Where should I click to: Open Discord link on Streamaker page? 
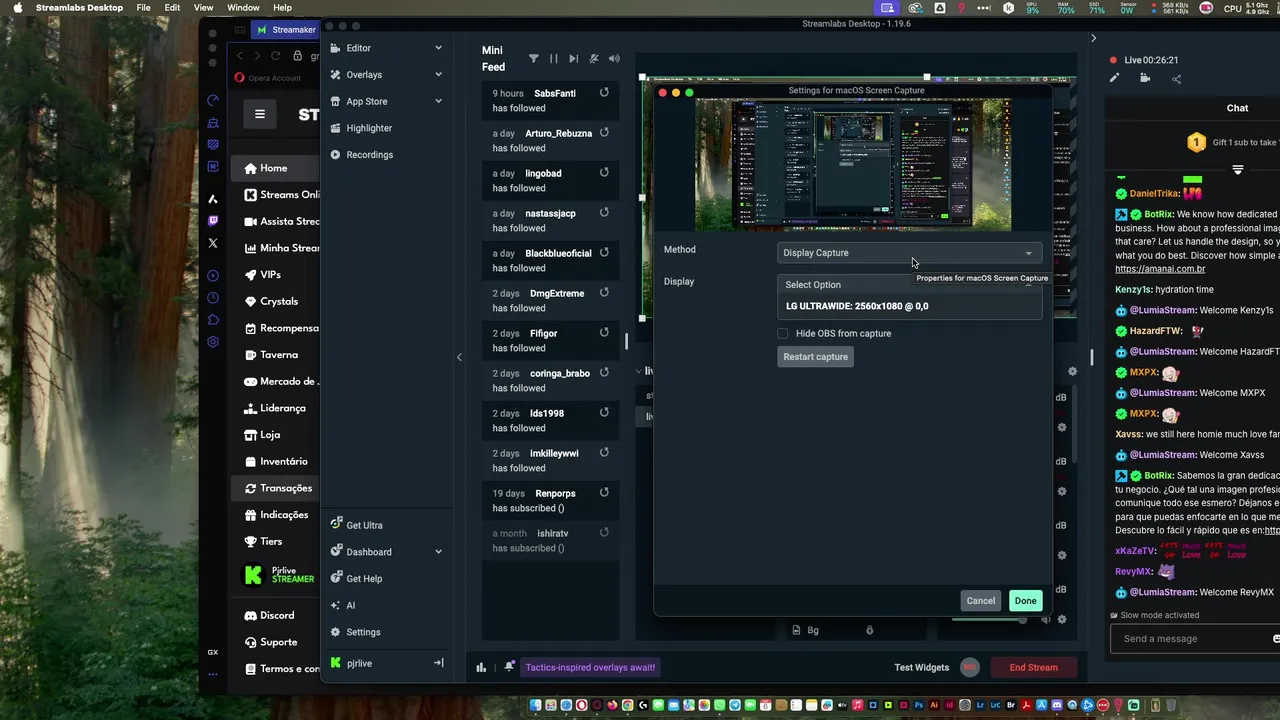pos(270,615)
